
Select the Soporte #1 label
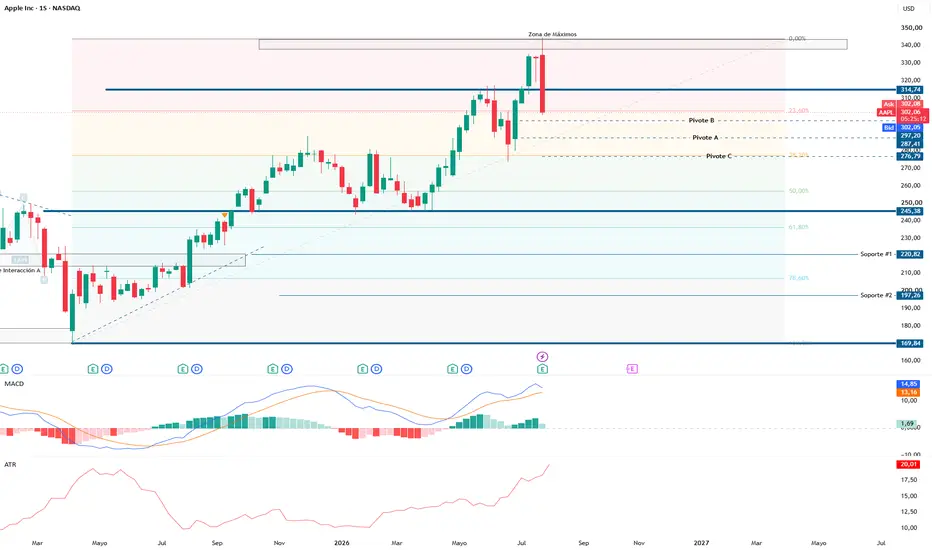[x=876, y=254]
